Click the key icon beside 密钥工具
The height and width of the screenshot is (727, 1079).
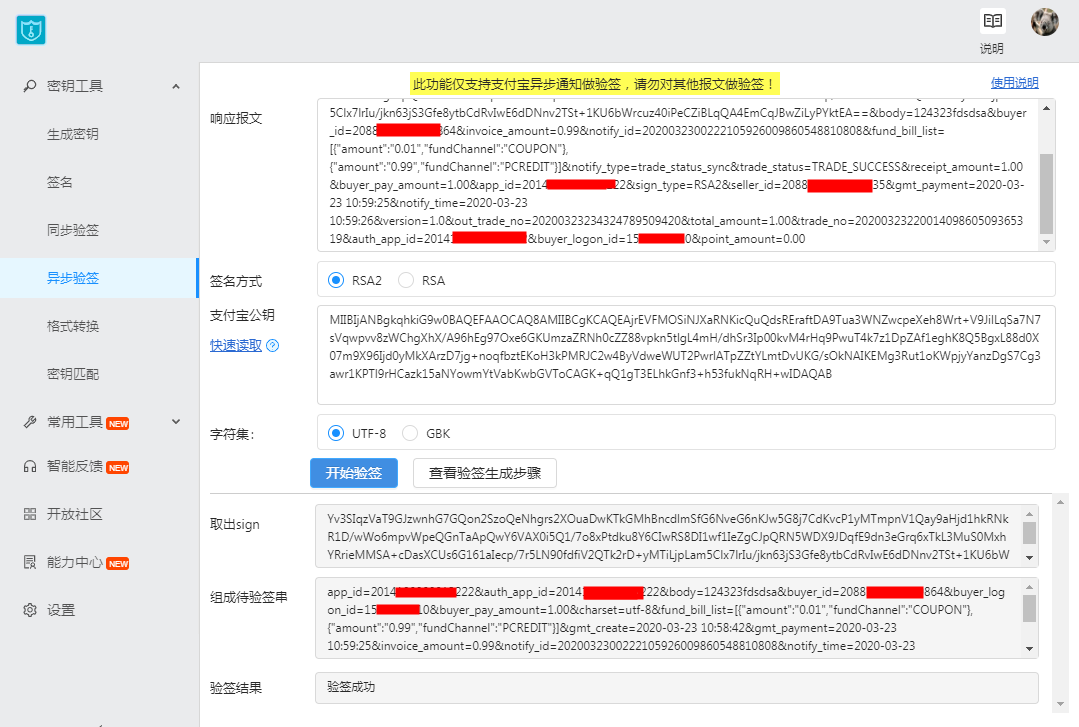pyautogui.click(x=30, y=86)
